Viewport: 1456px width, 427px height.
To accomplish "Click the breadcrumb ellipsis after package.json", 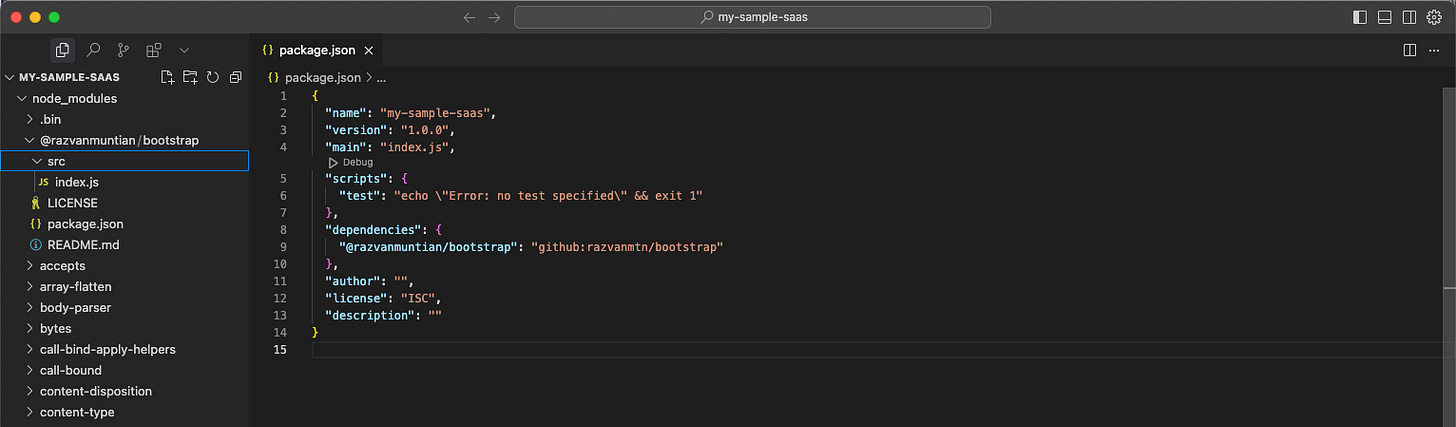I will pos(381,77).
